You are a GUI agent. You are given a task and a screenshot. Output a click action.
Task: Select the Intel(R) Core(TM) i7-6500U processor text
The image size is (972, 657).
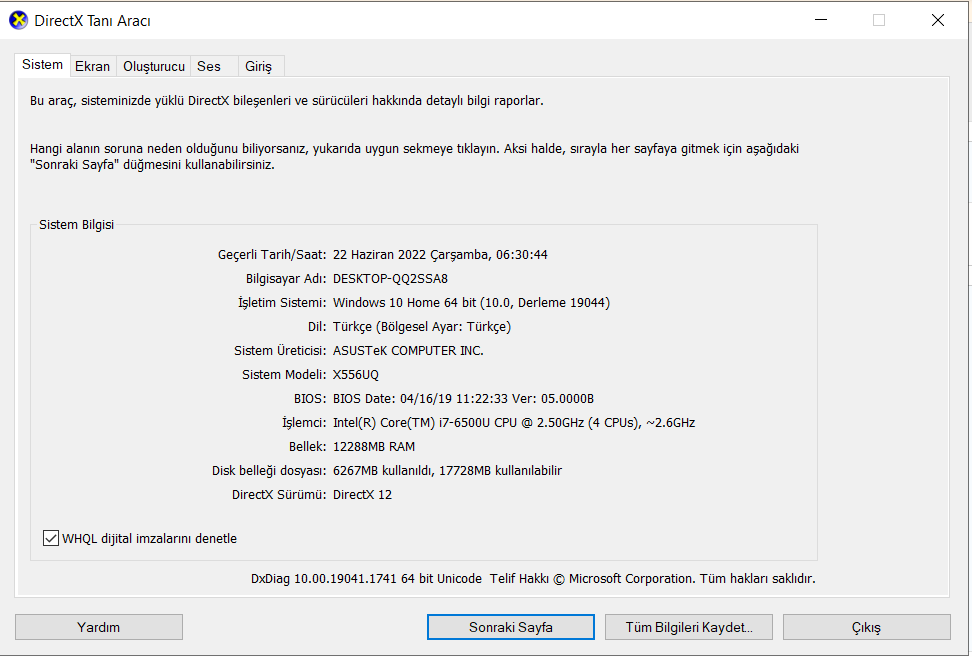[x=514, y=423]
